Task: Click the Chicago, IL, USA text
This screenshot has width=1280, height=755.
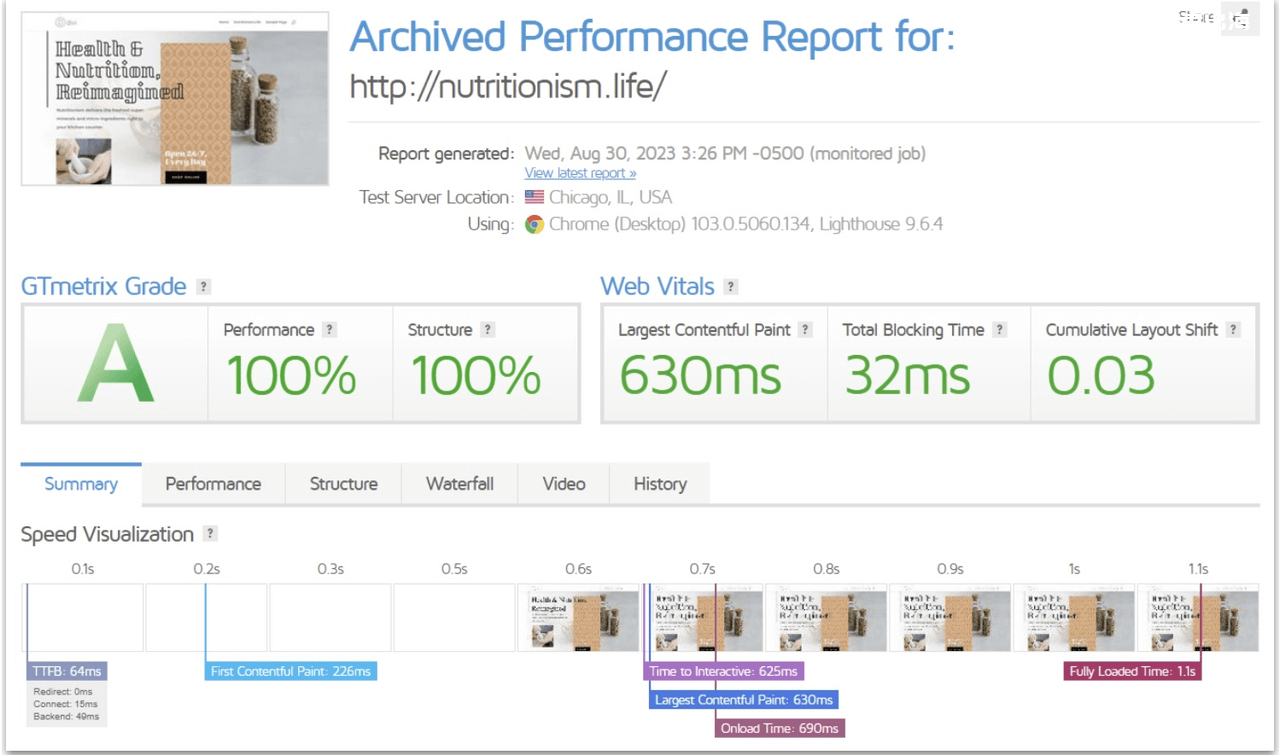Action: click(610, 198)
